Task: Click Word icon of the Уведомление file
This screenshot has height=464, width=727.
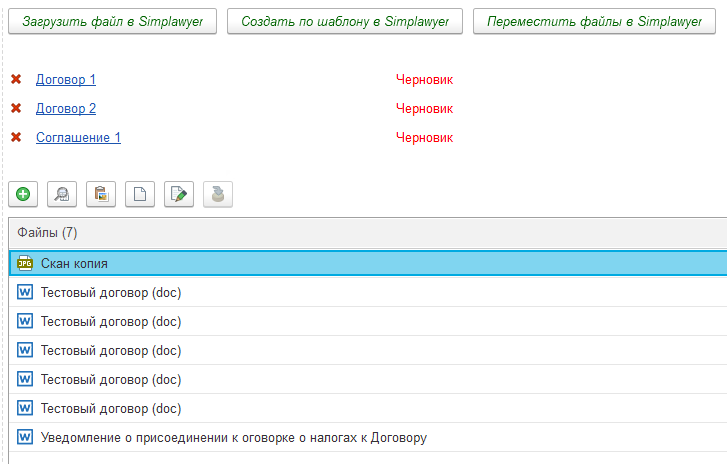Action: (26, 437)
